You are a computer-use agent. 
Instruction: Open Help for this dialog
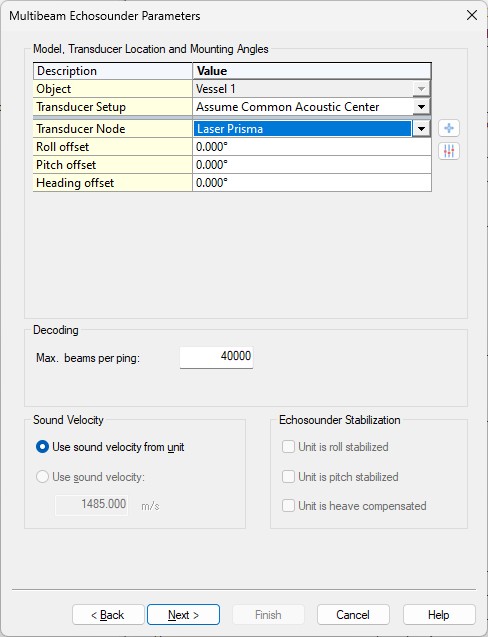(439, 615)
